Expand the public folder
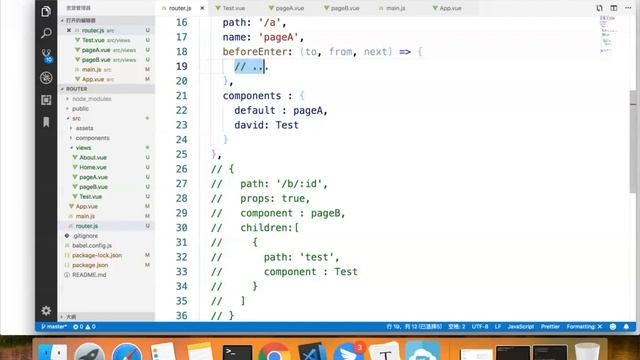This screenshot has height=360, width=640. click(x=80, y=109)
